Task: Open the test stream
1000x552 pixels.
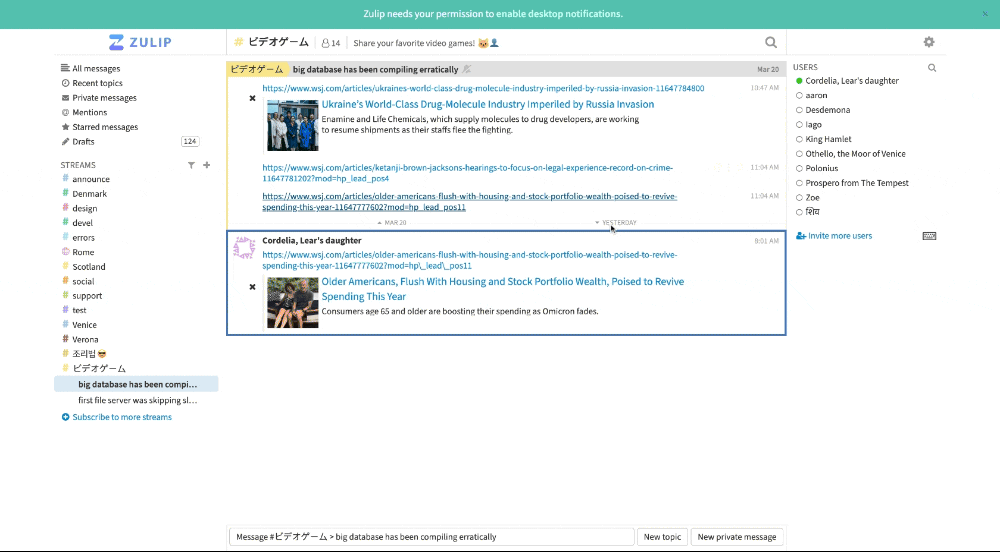Action: pyautogui.click(x=79, y=310)
